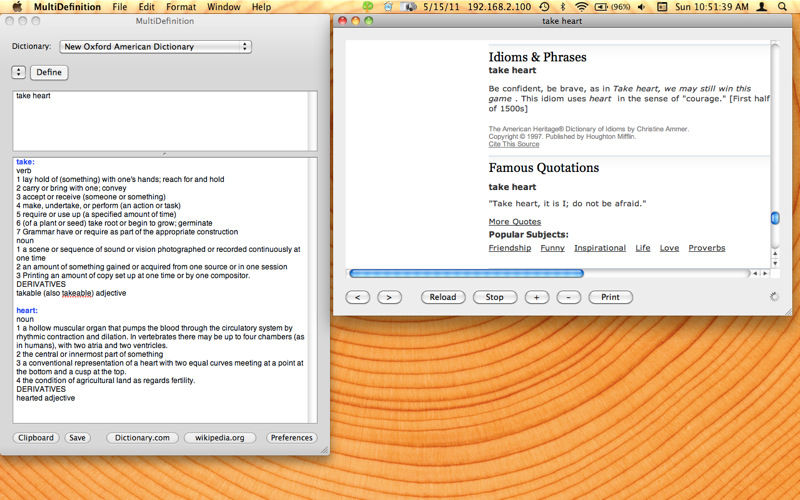This screenshot has height=500, width=800.
Task: Click the display icon left of 5/15/11
Action: click(408, 7)
